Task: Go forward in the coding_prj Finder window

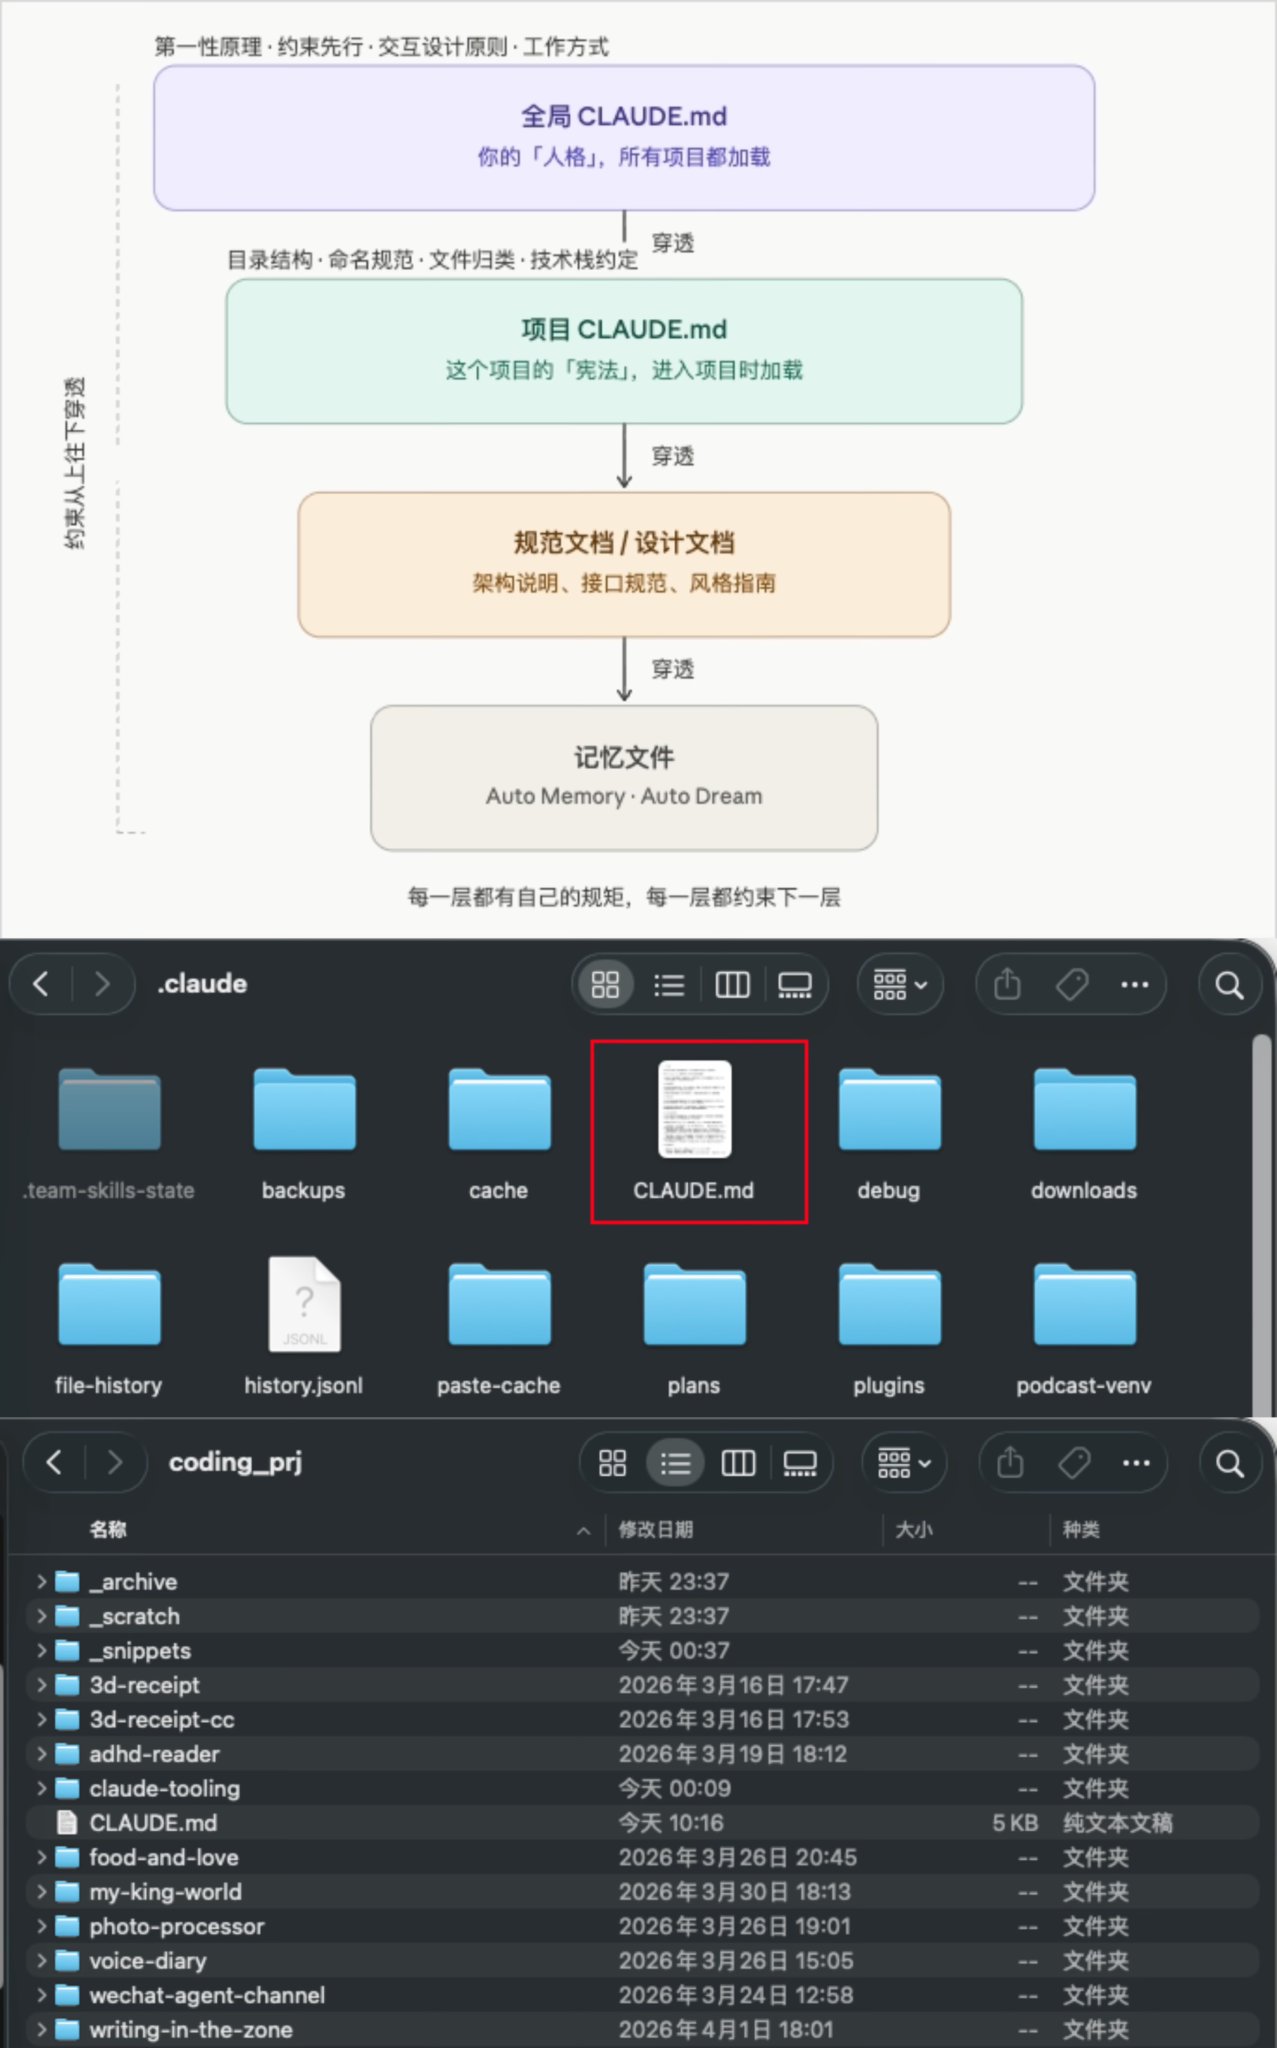Action: 115,1463
